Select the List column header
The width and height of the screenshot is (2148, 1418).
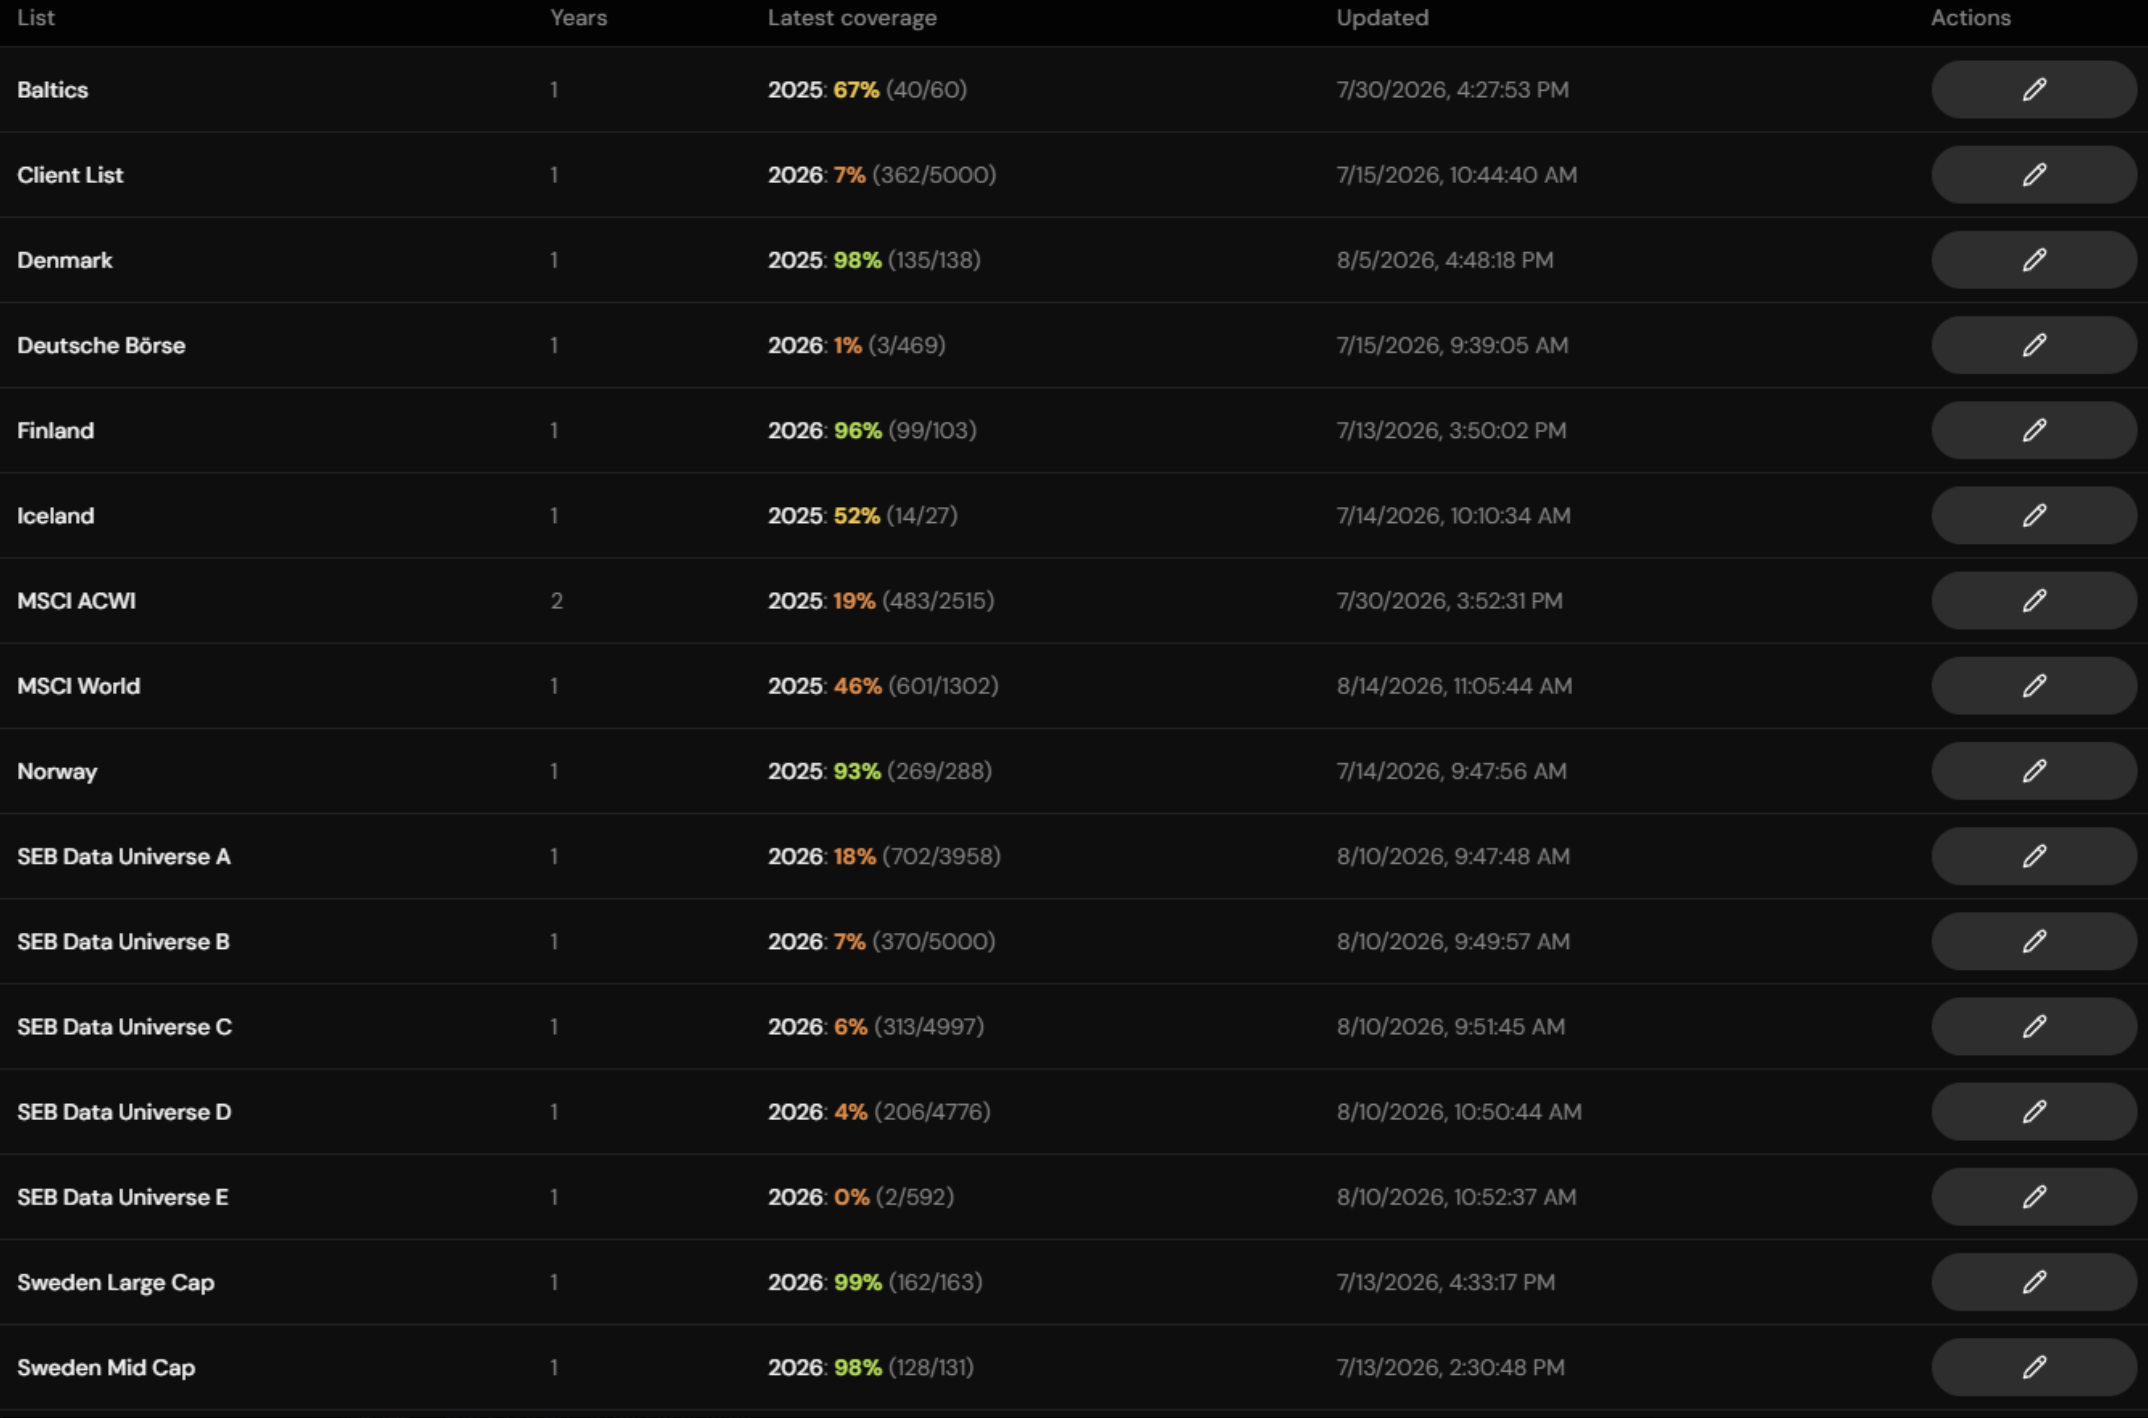(36, 18)
